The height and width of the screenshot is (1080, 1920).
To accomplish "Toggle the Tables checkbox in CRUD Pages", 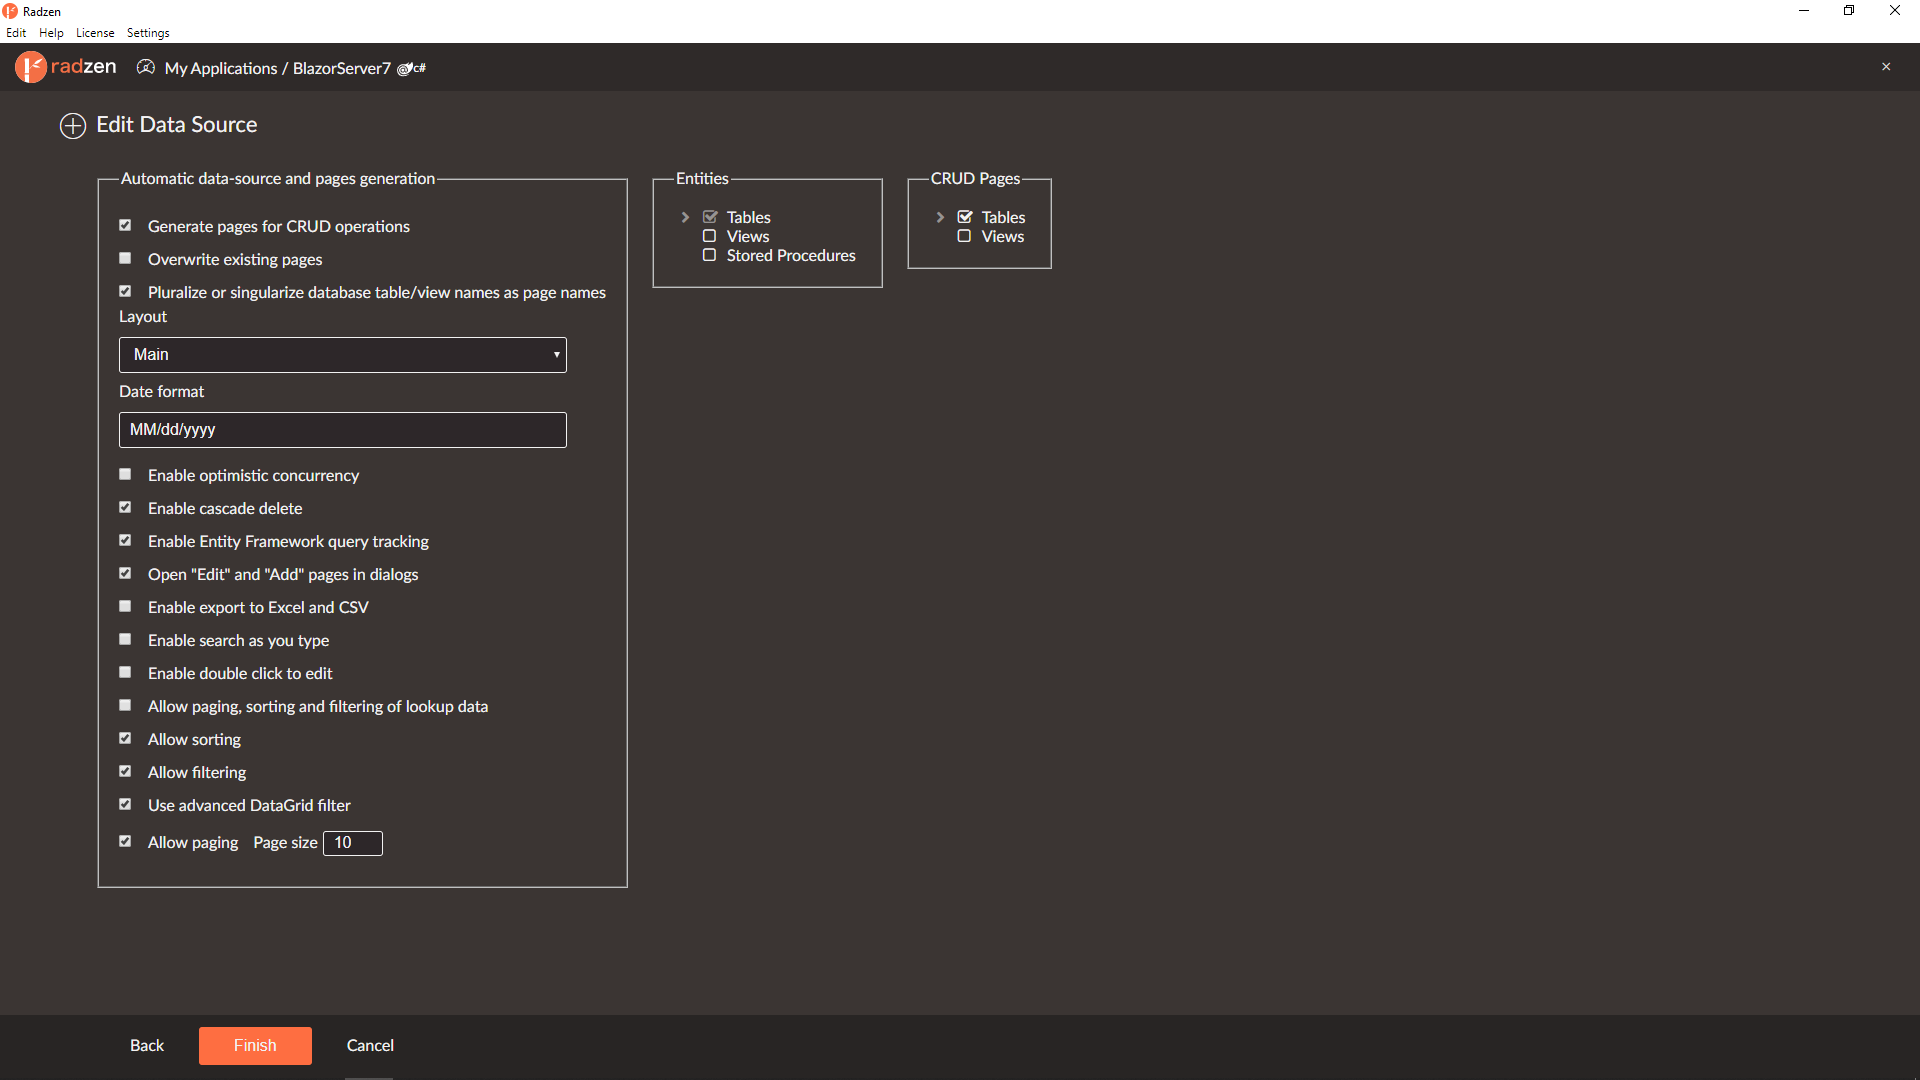I will pyautogui.click(x=965, y=217).
